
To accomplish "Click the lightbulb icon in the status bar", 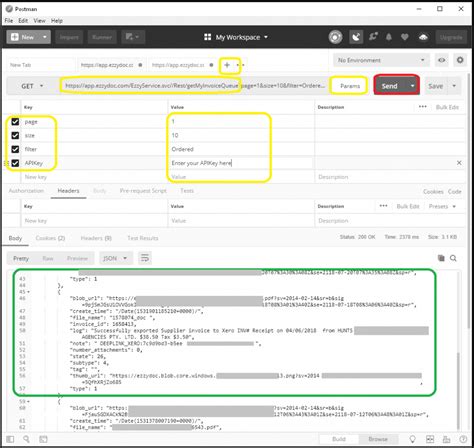I will click(x=412, y=439).
